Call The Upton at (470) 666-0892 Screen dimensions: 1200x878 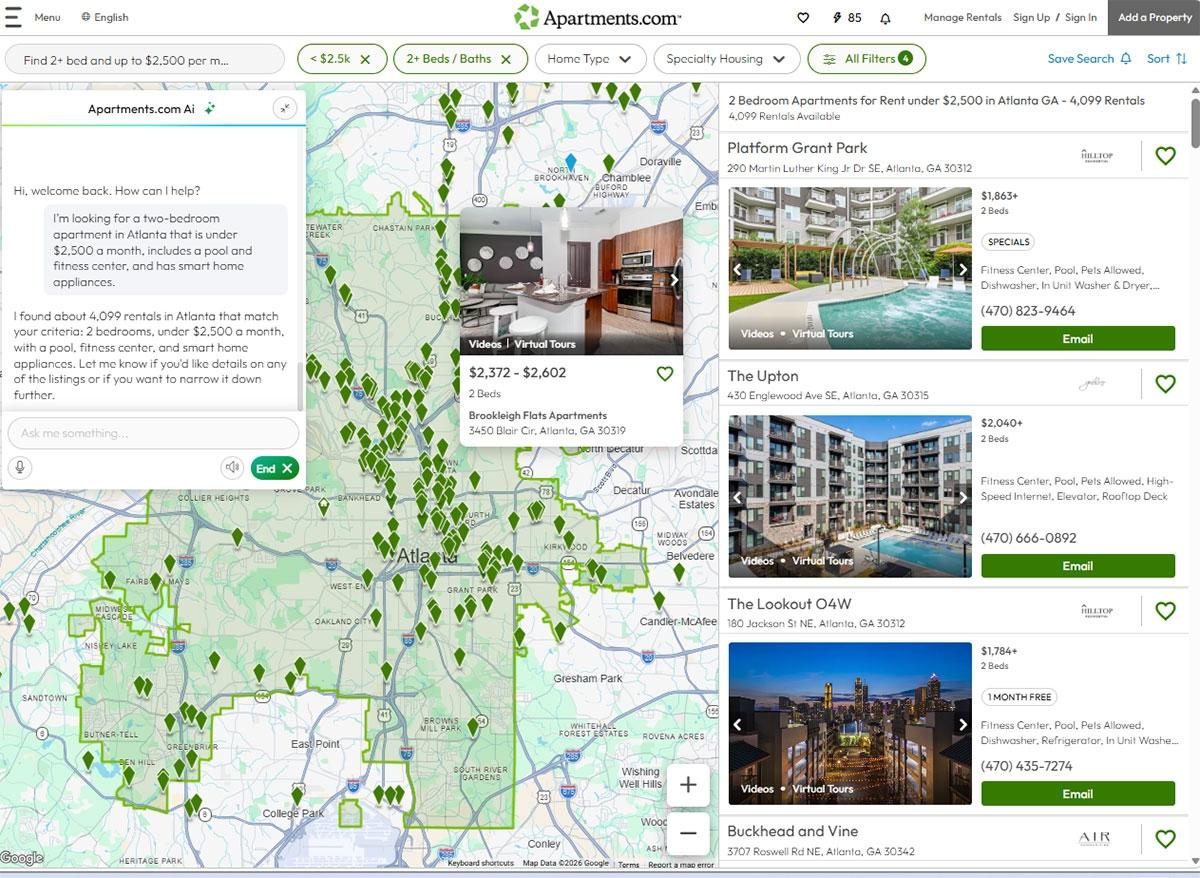[x=1029, y=538]
